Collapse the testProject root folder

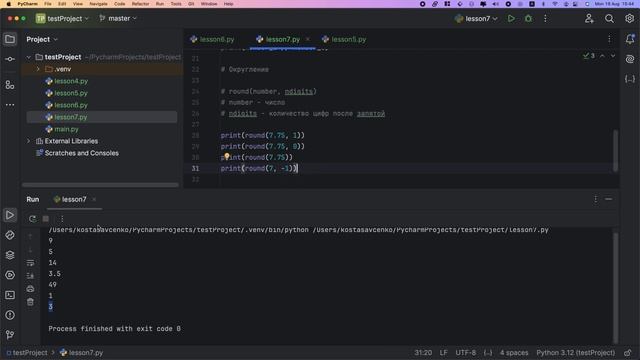tap(29, 57)
